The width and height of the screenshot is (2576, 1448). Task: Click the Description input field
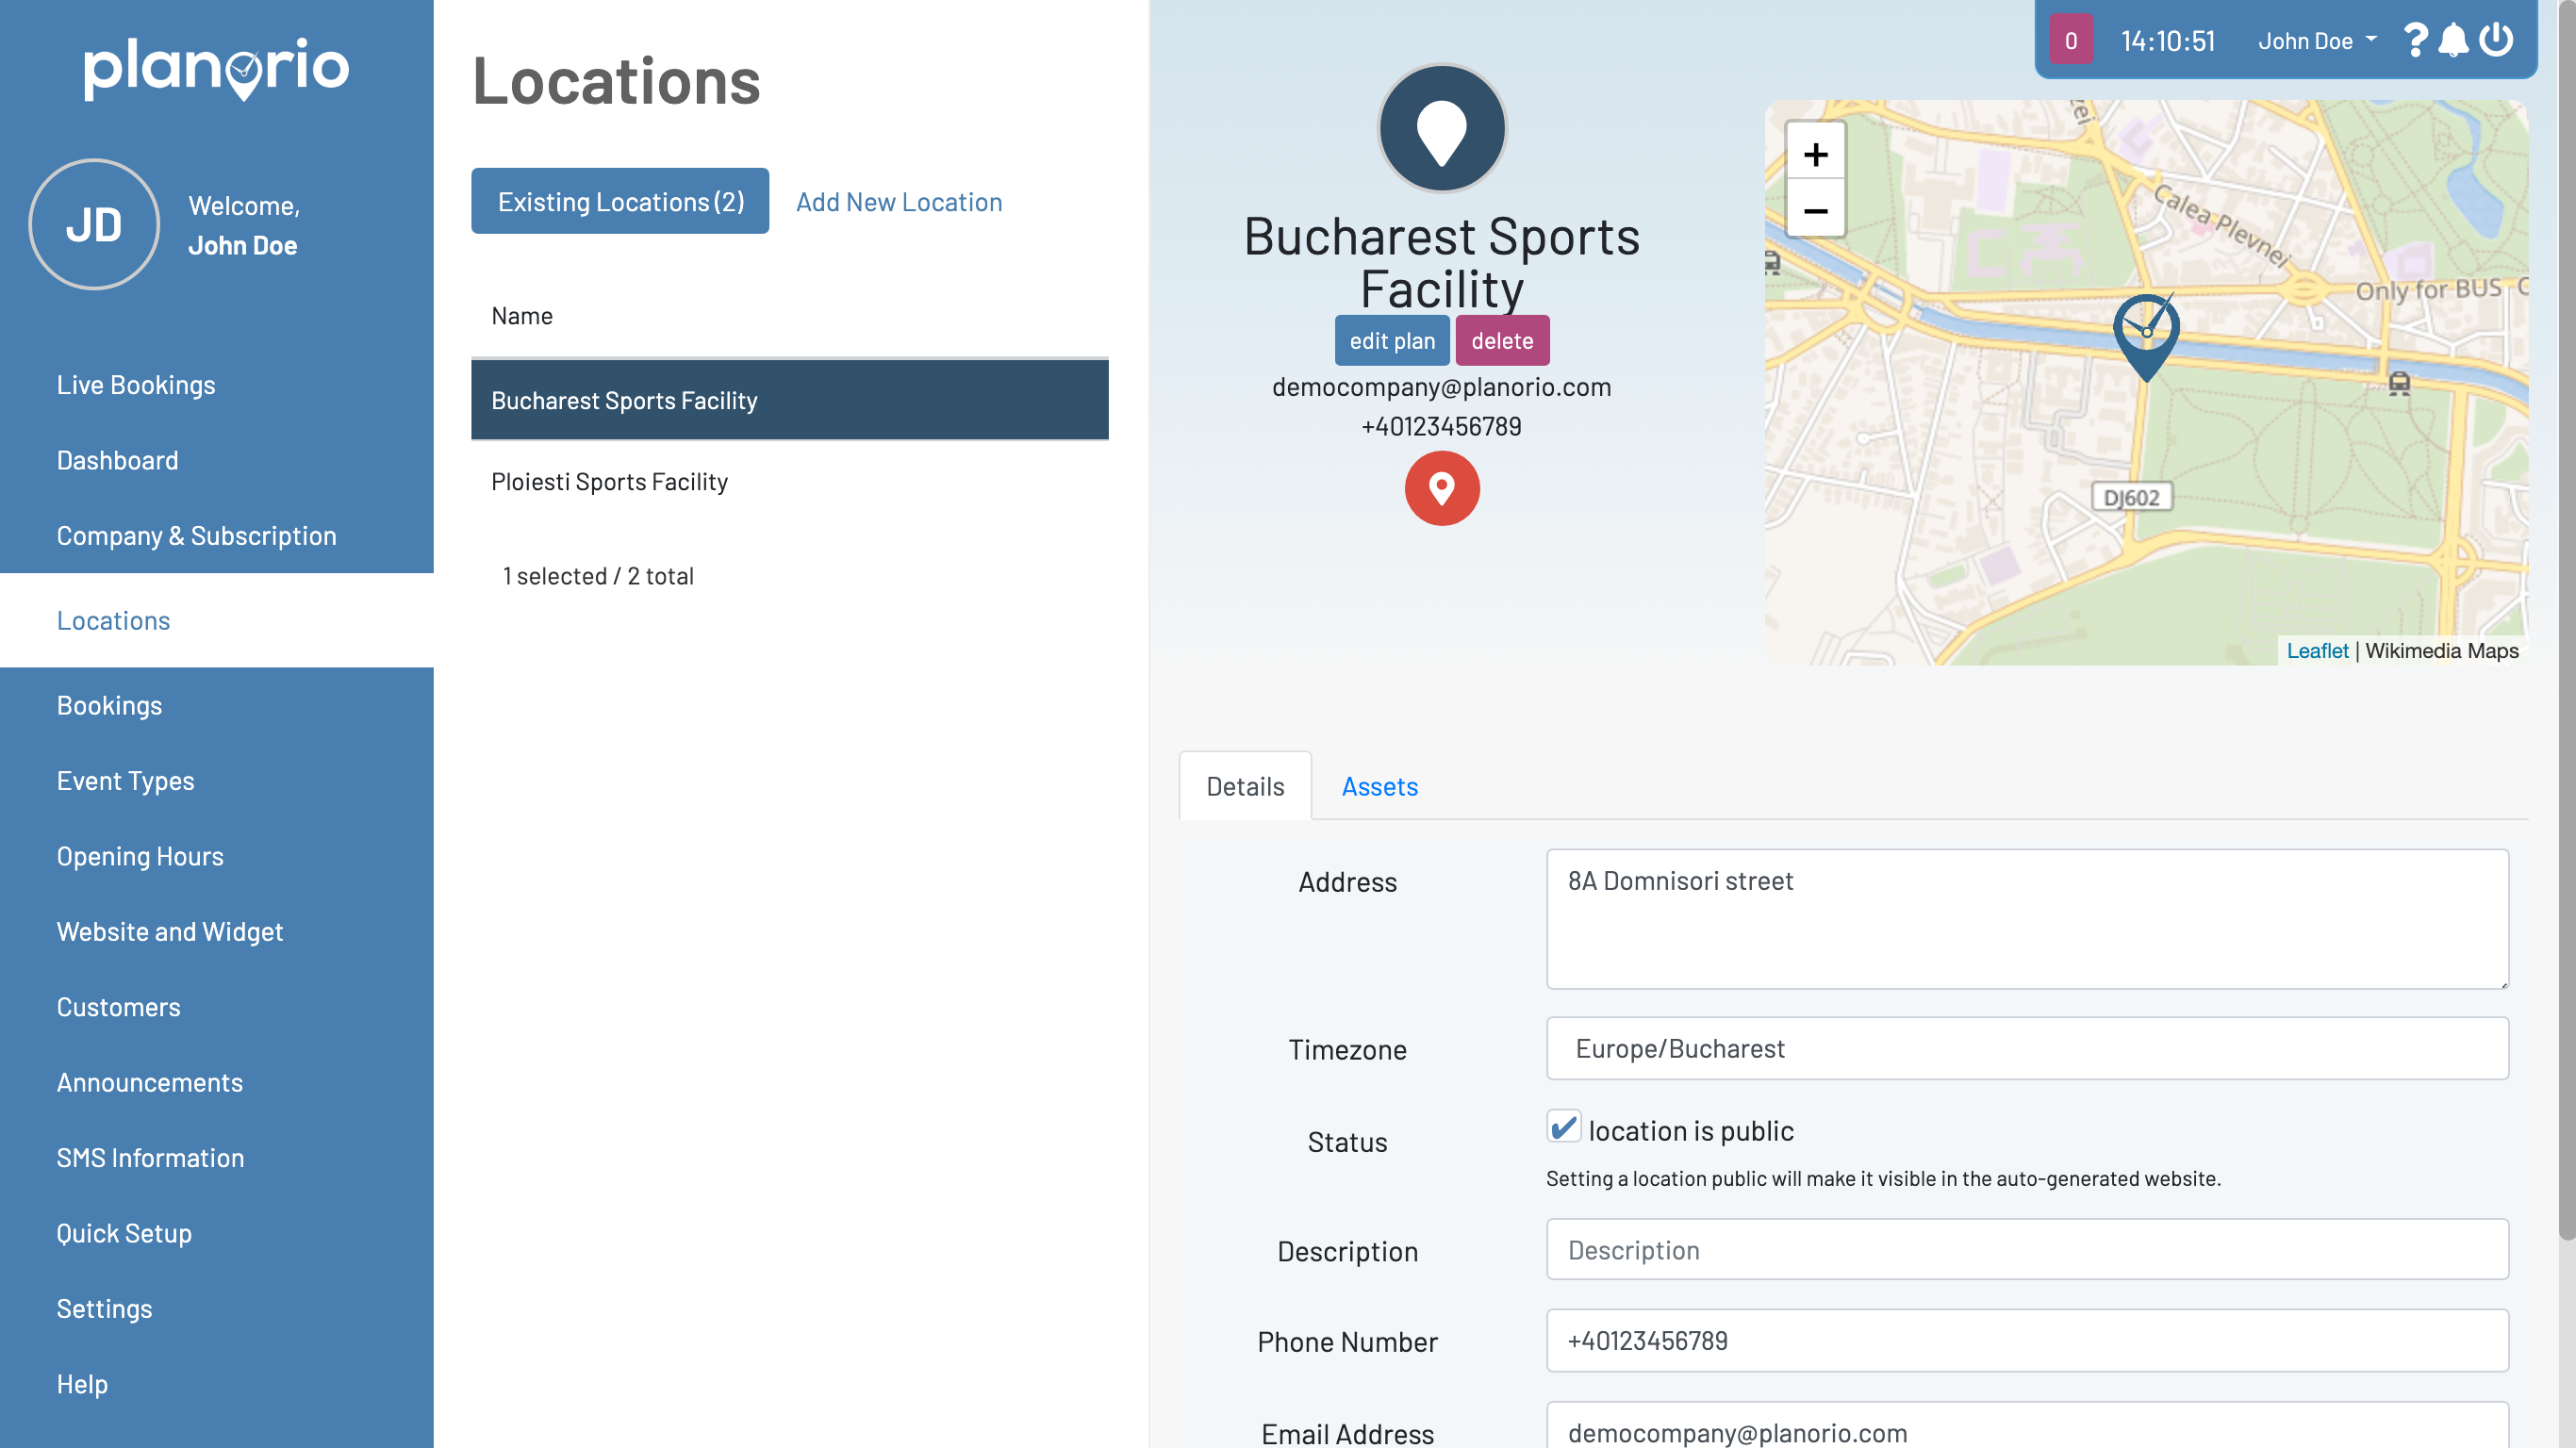(x=2026, y=1250)
